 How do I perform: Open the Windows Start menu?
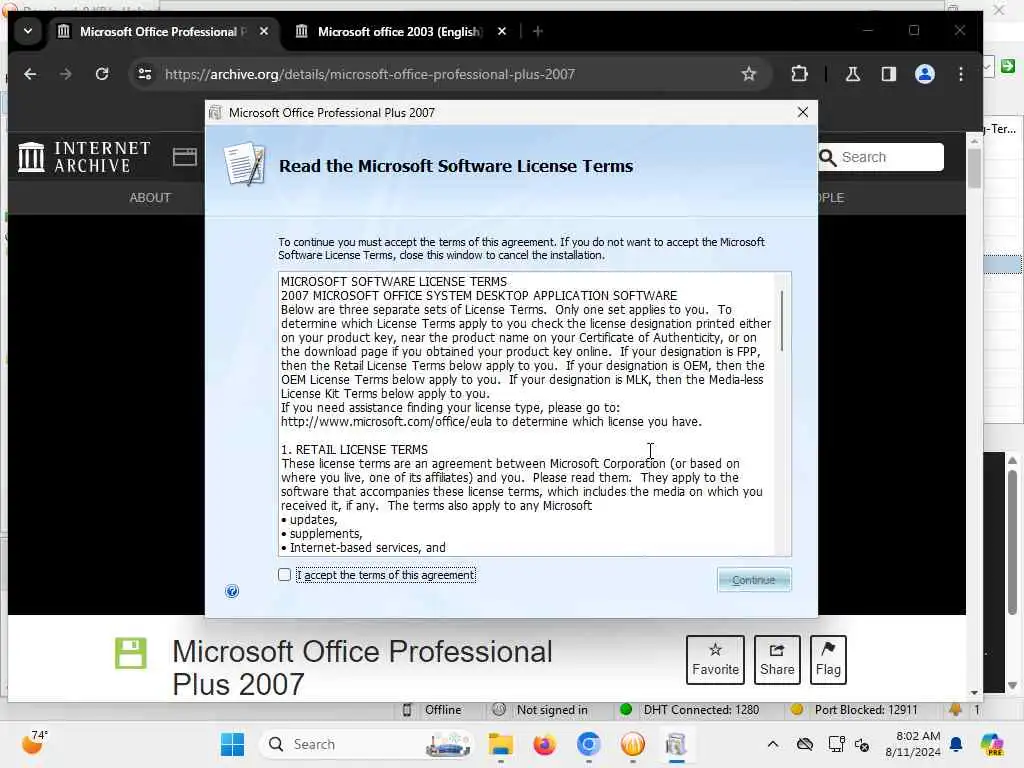tap(232, 744)
